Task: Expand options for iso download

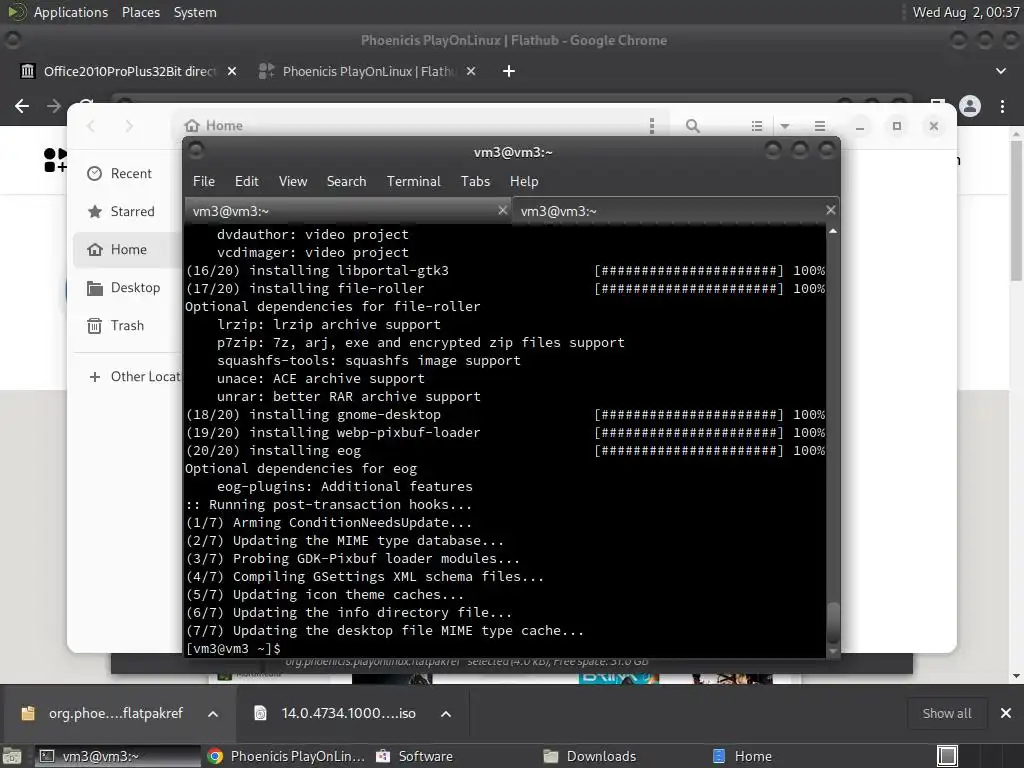Action: pyautogui.click(x=445, y=714)
